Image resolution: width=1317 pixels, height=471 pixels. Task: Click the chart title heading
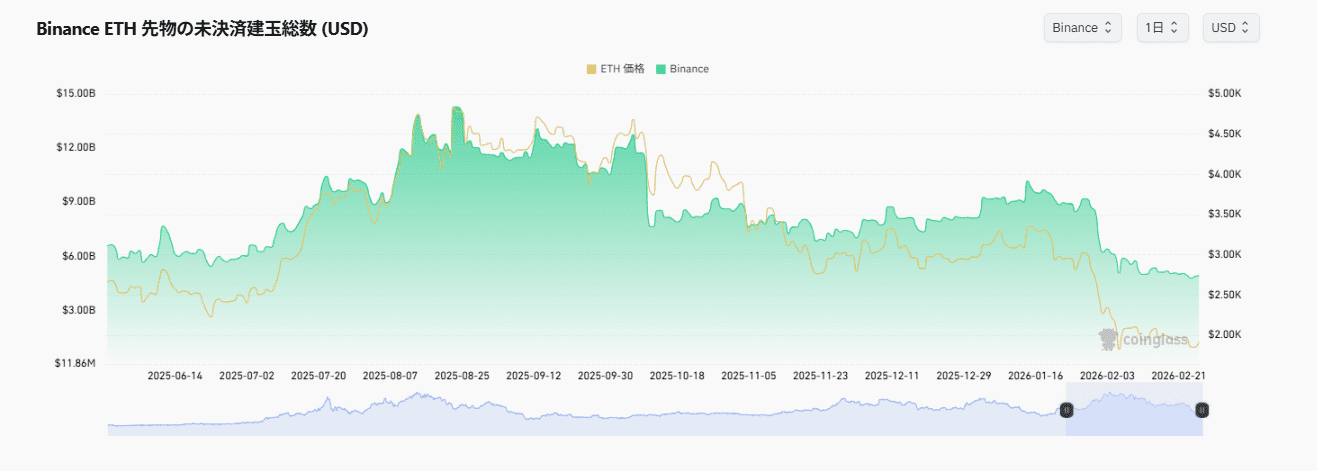tap(202, 29)
